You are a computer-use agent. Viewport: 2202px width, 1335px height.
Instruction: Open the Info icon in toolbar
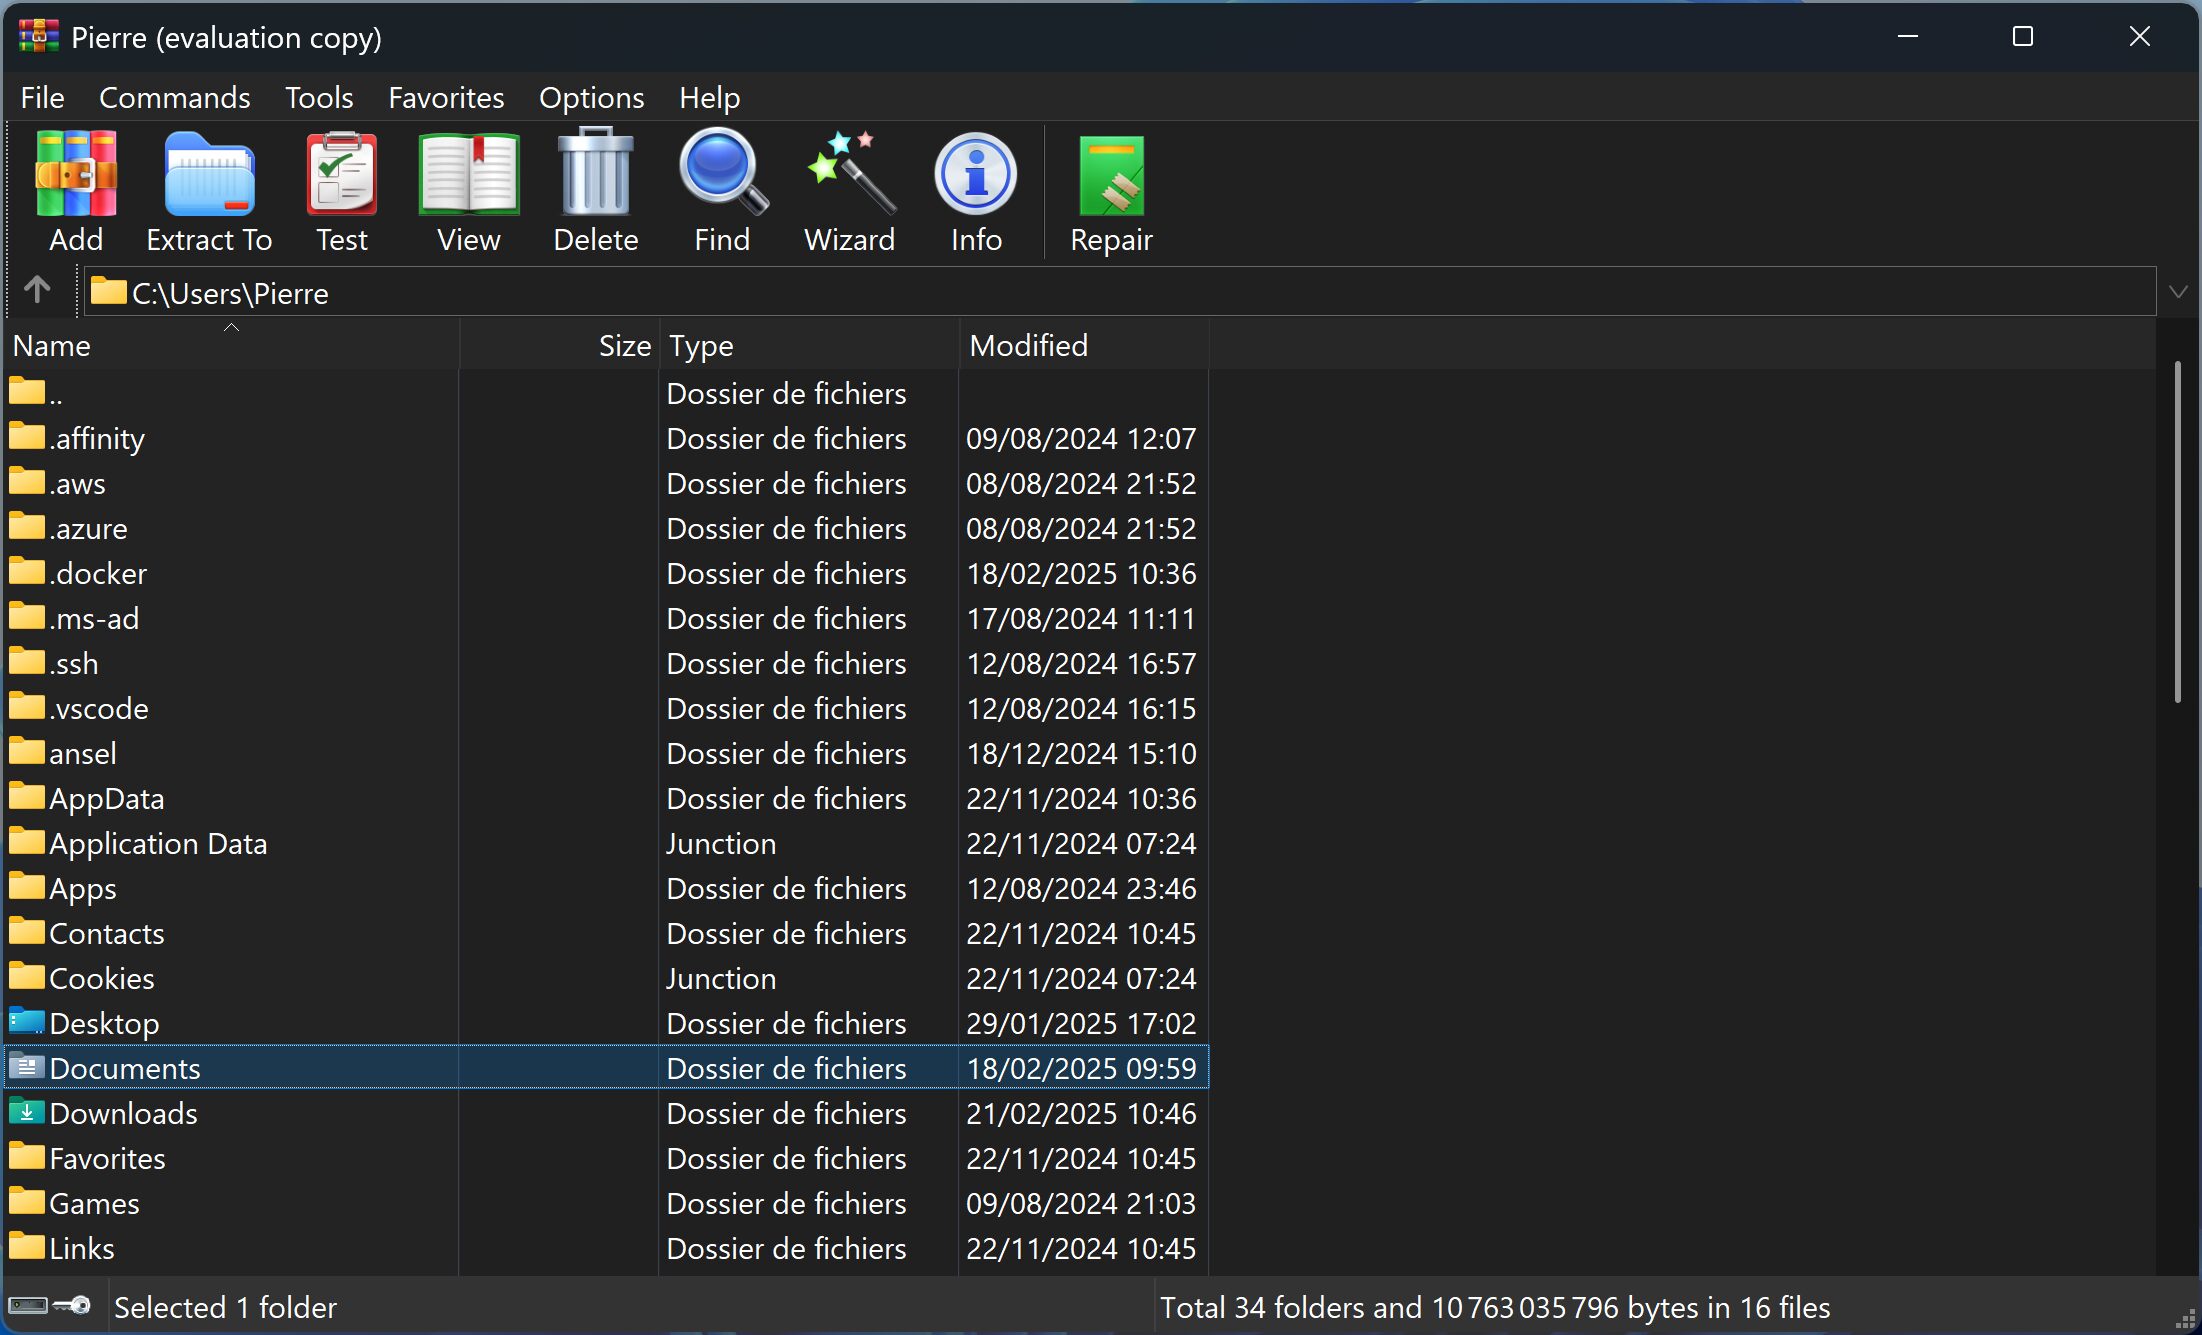pos(976,174)
